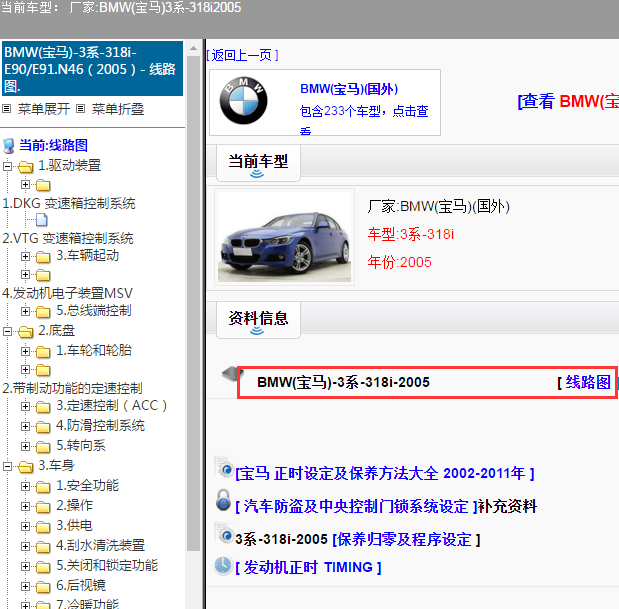This screenshot has height=609, width=619.
Task: Select the 当前车型 tab
Action: (258, 163)
